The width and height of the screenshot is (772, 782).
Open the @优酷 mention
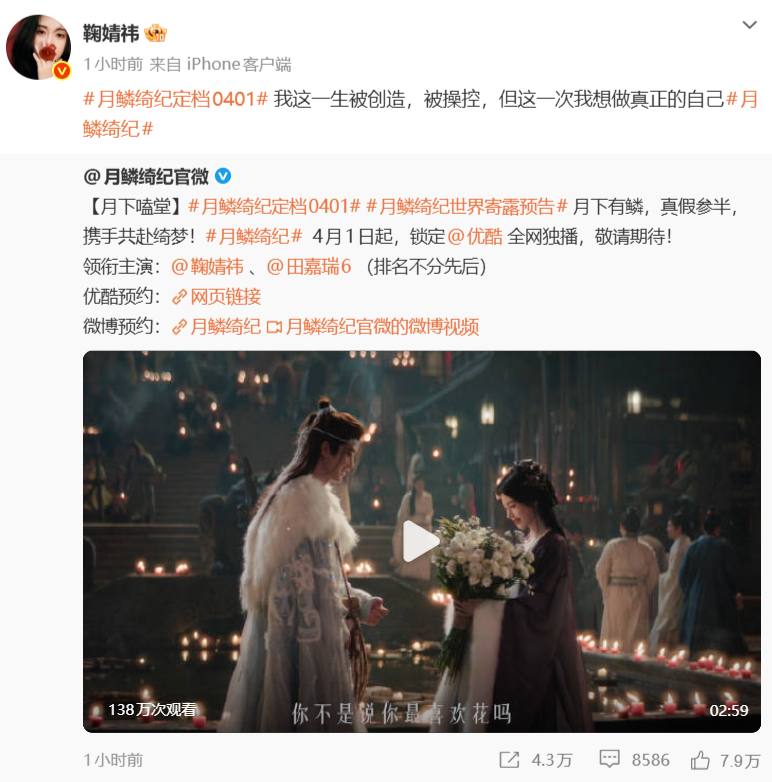(x=475, y=236)
